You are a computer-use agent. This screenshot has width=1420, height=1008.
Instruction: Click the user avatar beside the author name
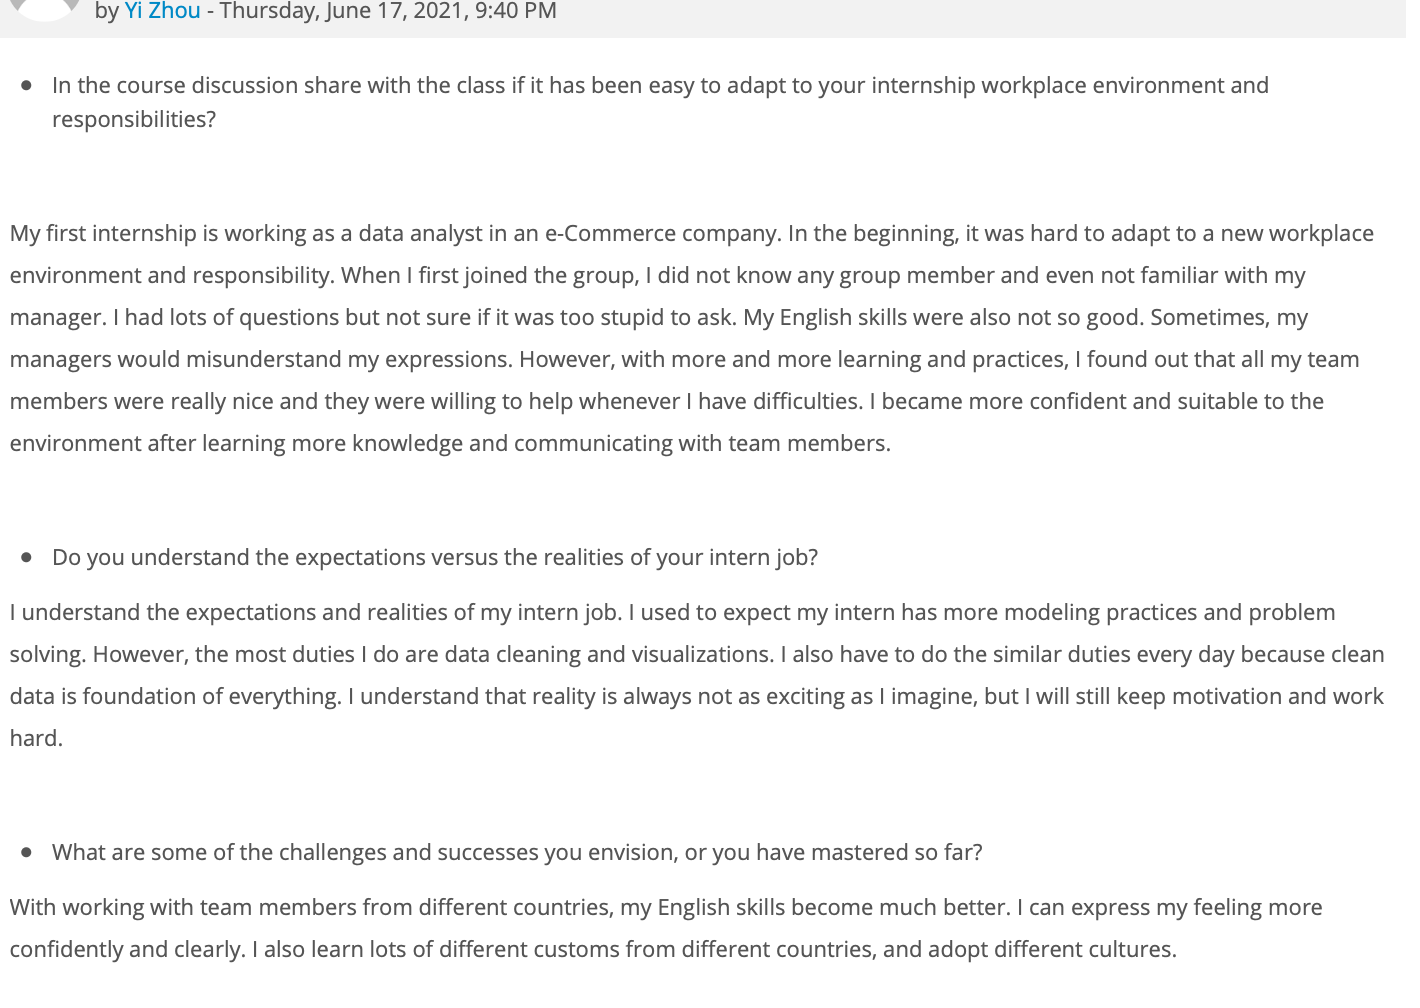point(43,8)
